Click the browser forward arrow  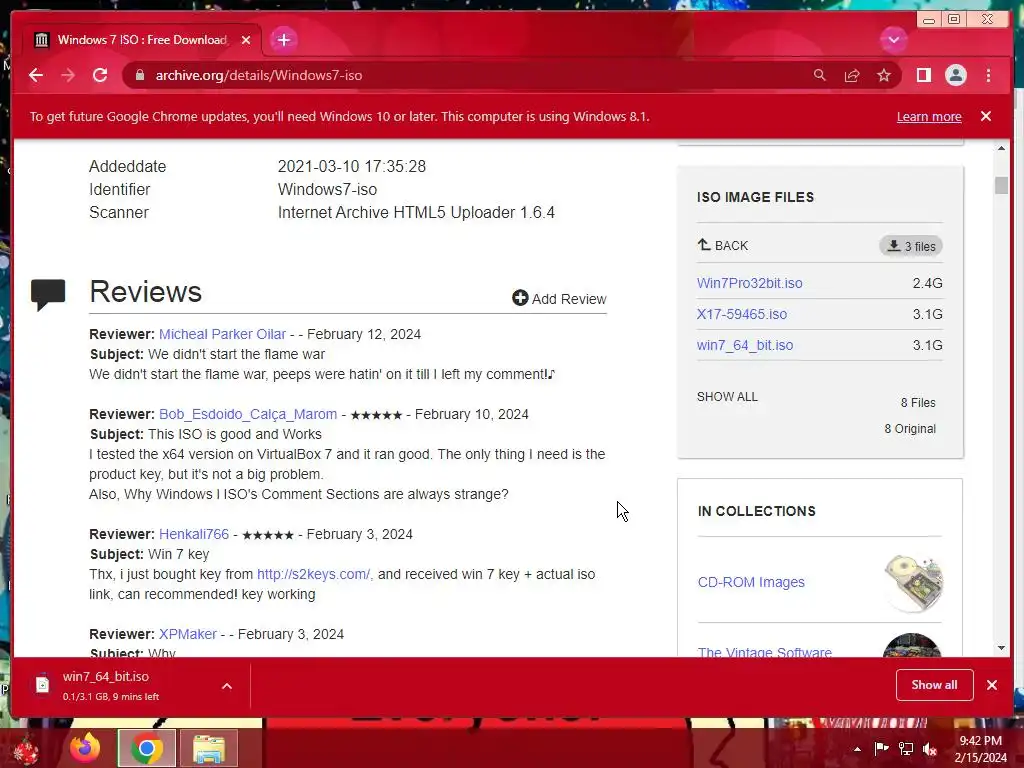coord(68,75)
